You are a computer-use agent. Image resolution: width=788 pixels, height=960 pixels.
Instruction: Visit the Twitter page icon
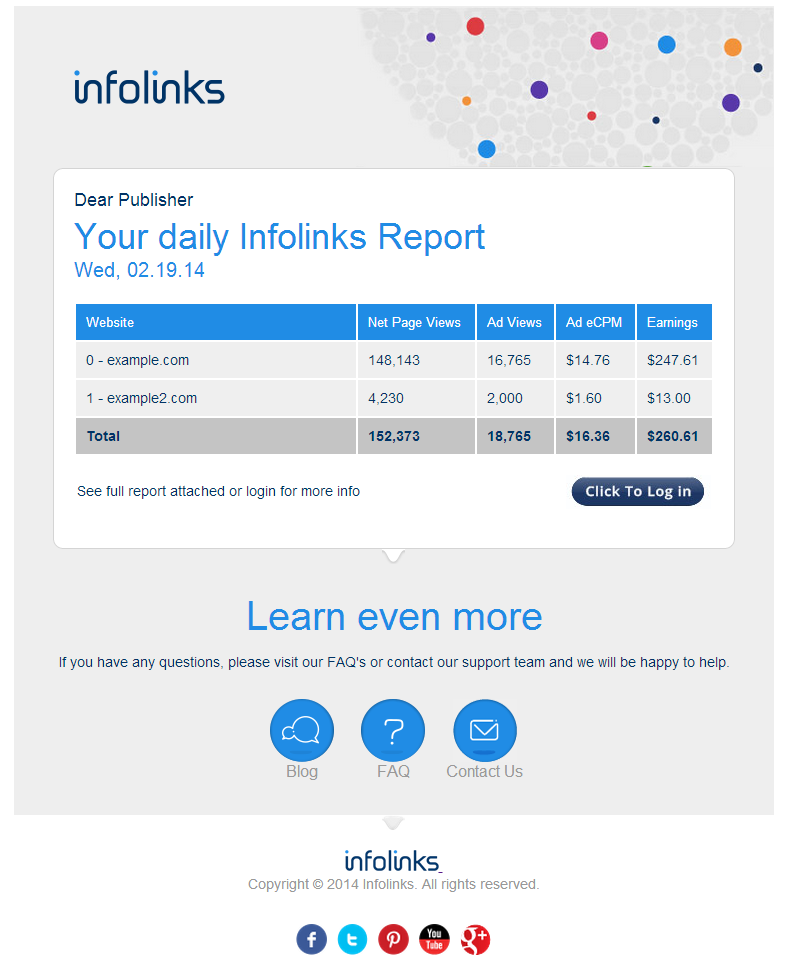click(352, 939)
